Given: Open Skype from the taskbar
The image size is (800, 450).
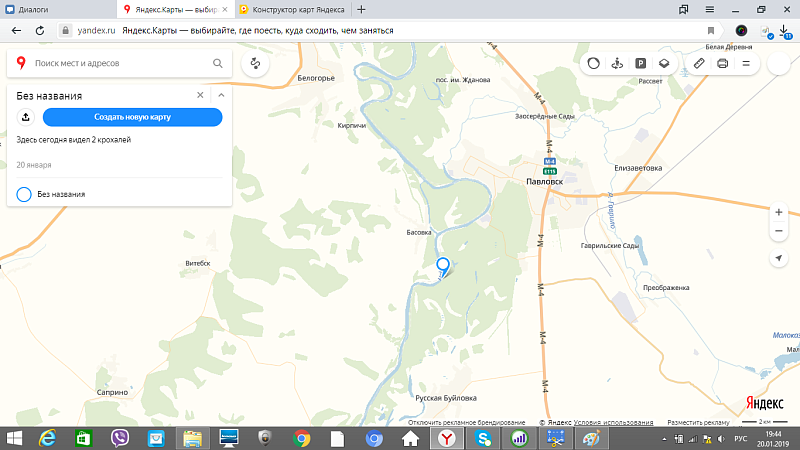Looking at the screenshot, I should [x=483, y=438].
